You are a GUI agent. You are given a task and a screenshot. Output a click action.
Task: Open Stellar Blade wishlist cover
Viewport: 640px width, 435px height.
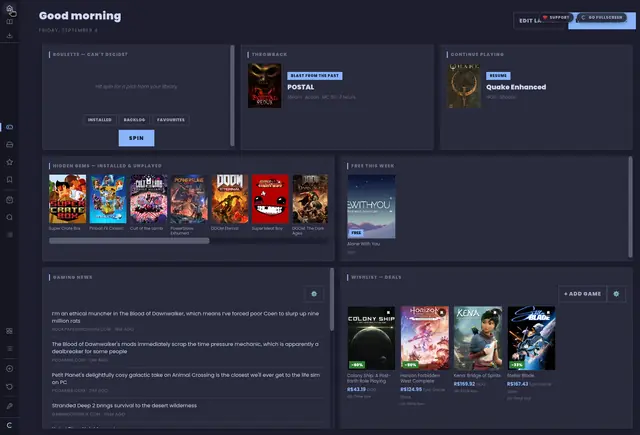[531, 338]
